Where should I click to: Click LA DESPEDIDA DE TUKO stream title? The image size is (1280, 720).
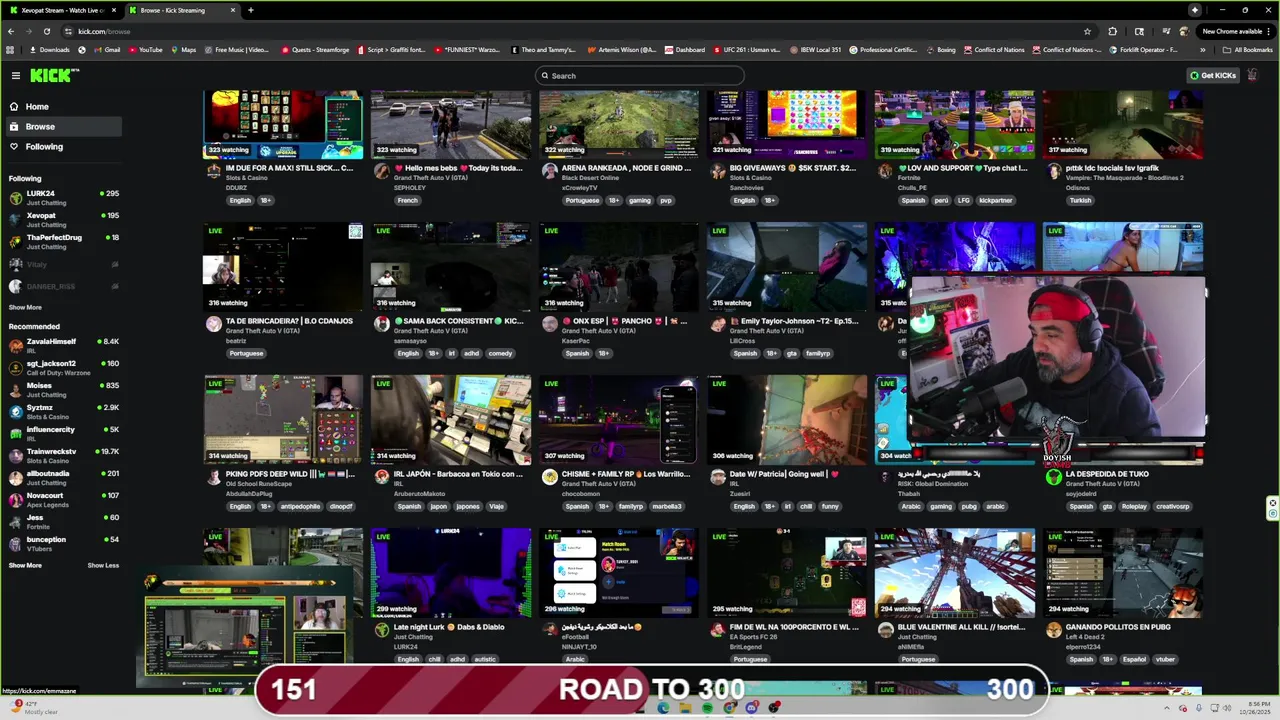(x=1107, y=474)
